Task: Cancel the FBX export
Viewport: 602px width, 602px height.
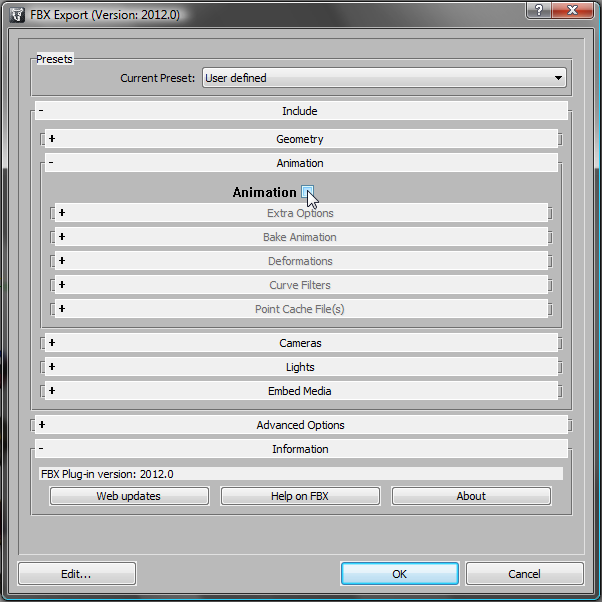Action: [x=525, y=574]
